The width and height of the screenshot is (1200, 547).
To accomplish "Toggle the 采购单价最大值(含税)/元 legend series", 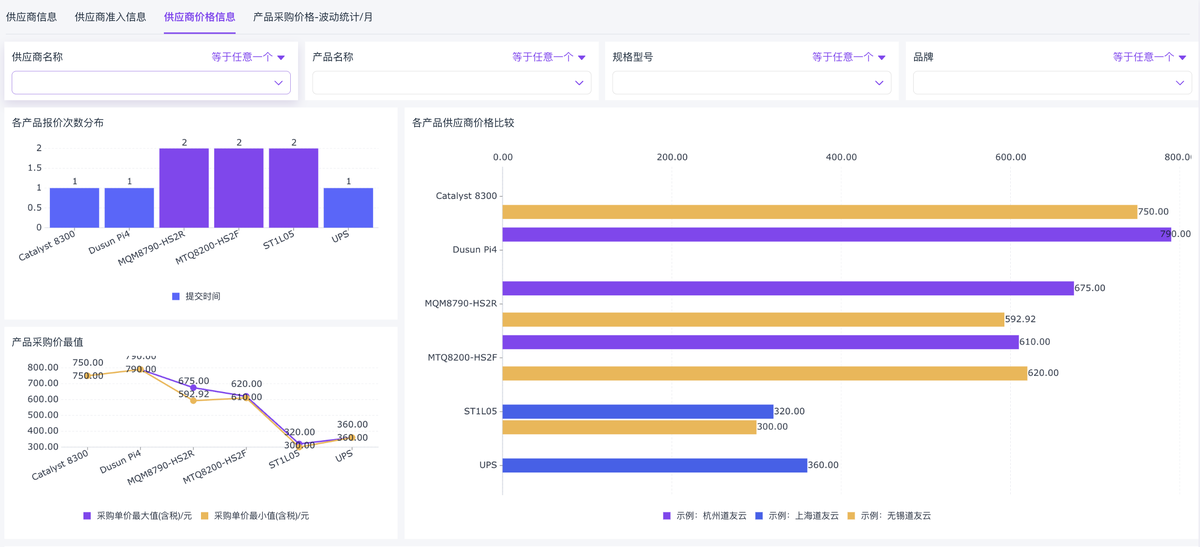I will pyautogui.click(x=152, y=516).
